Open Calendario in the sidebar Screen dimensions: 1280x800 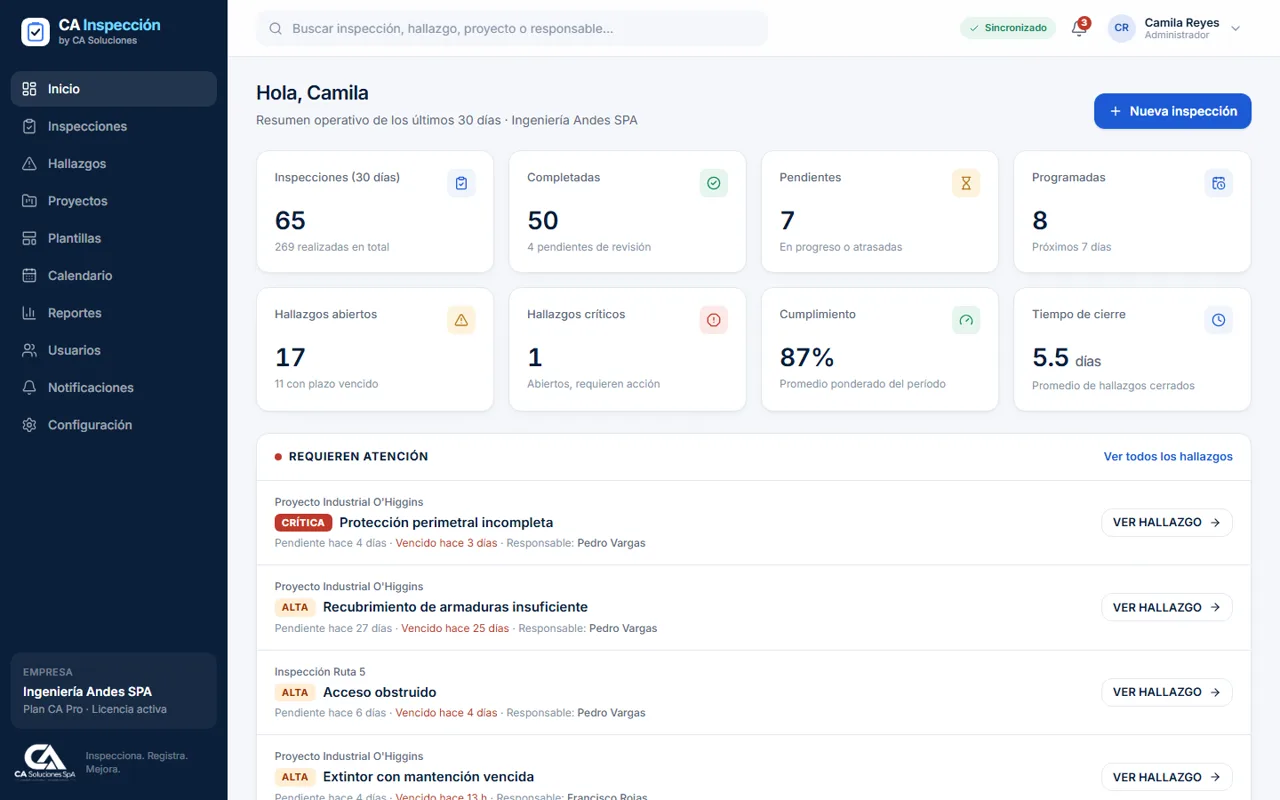tap(114, 276)
